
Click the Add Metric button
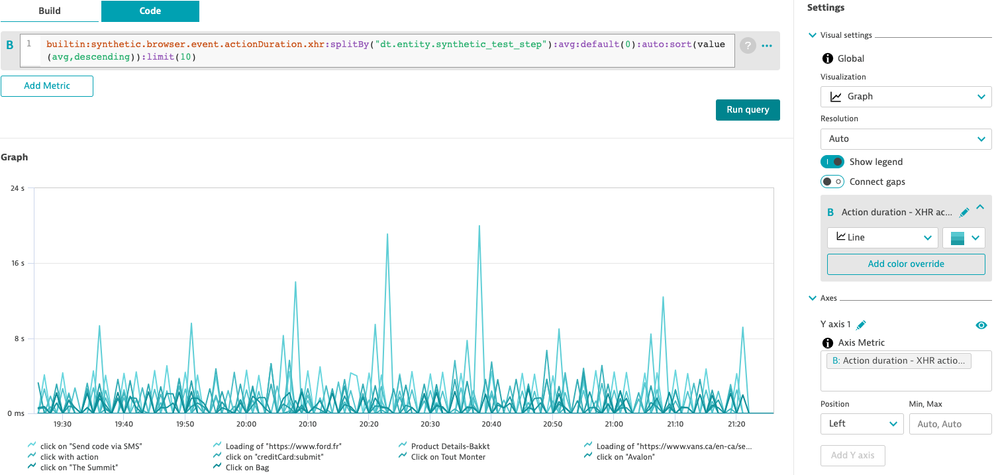(x=47, y=86)
